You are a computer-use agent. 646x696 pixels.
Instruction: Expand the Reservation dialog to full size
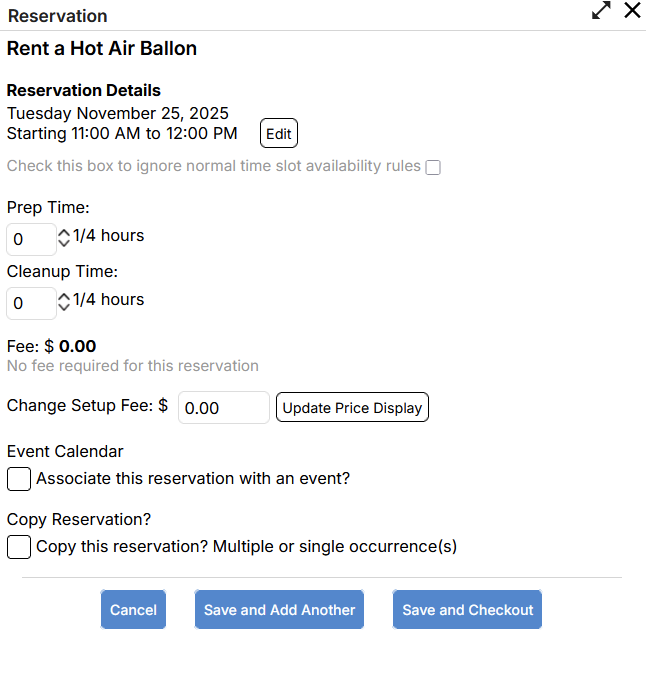coord(601,11)
